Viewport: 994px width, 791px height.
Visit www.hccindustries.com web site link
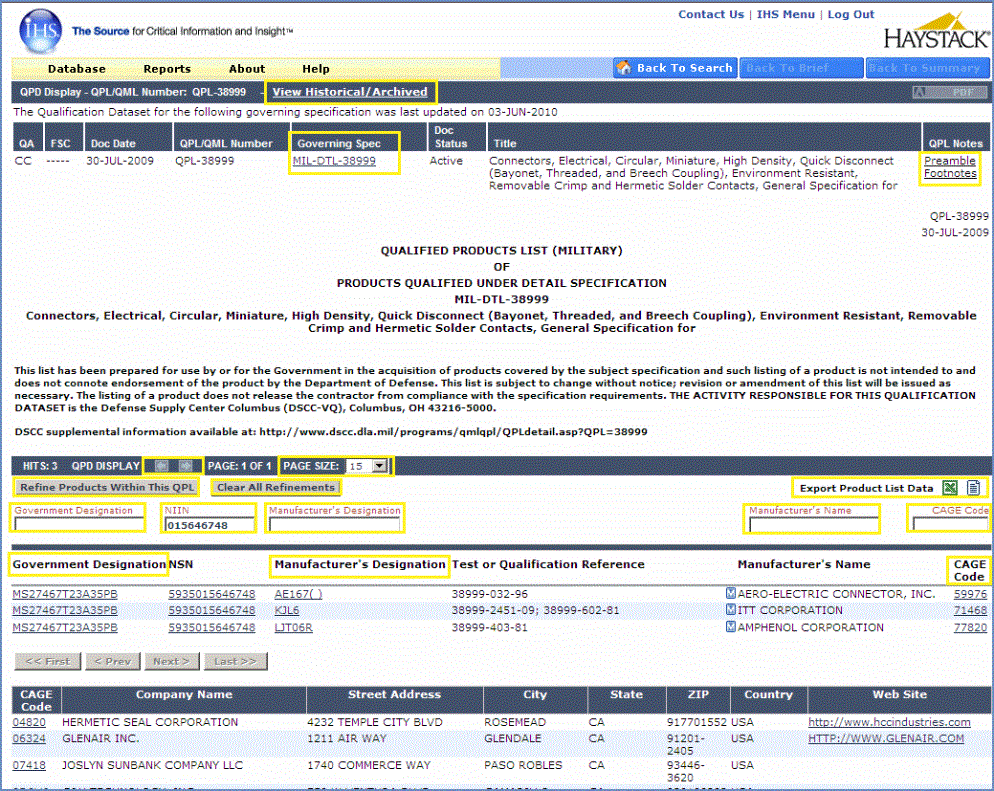[x=889, y=722]
